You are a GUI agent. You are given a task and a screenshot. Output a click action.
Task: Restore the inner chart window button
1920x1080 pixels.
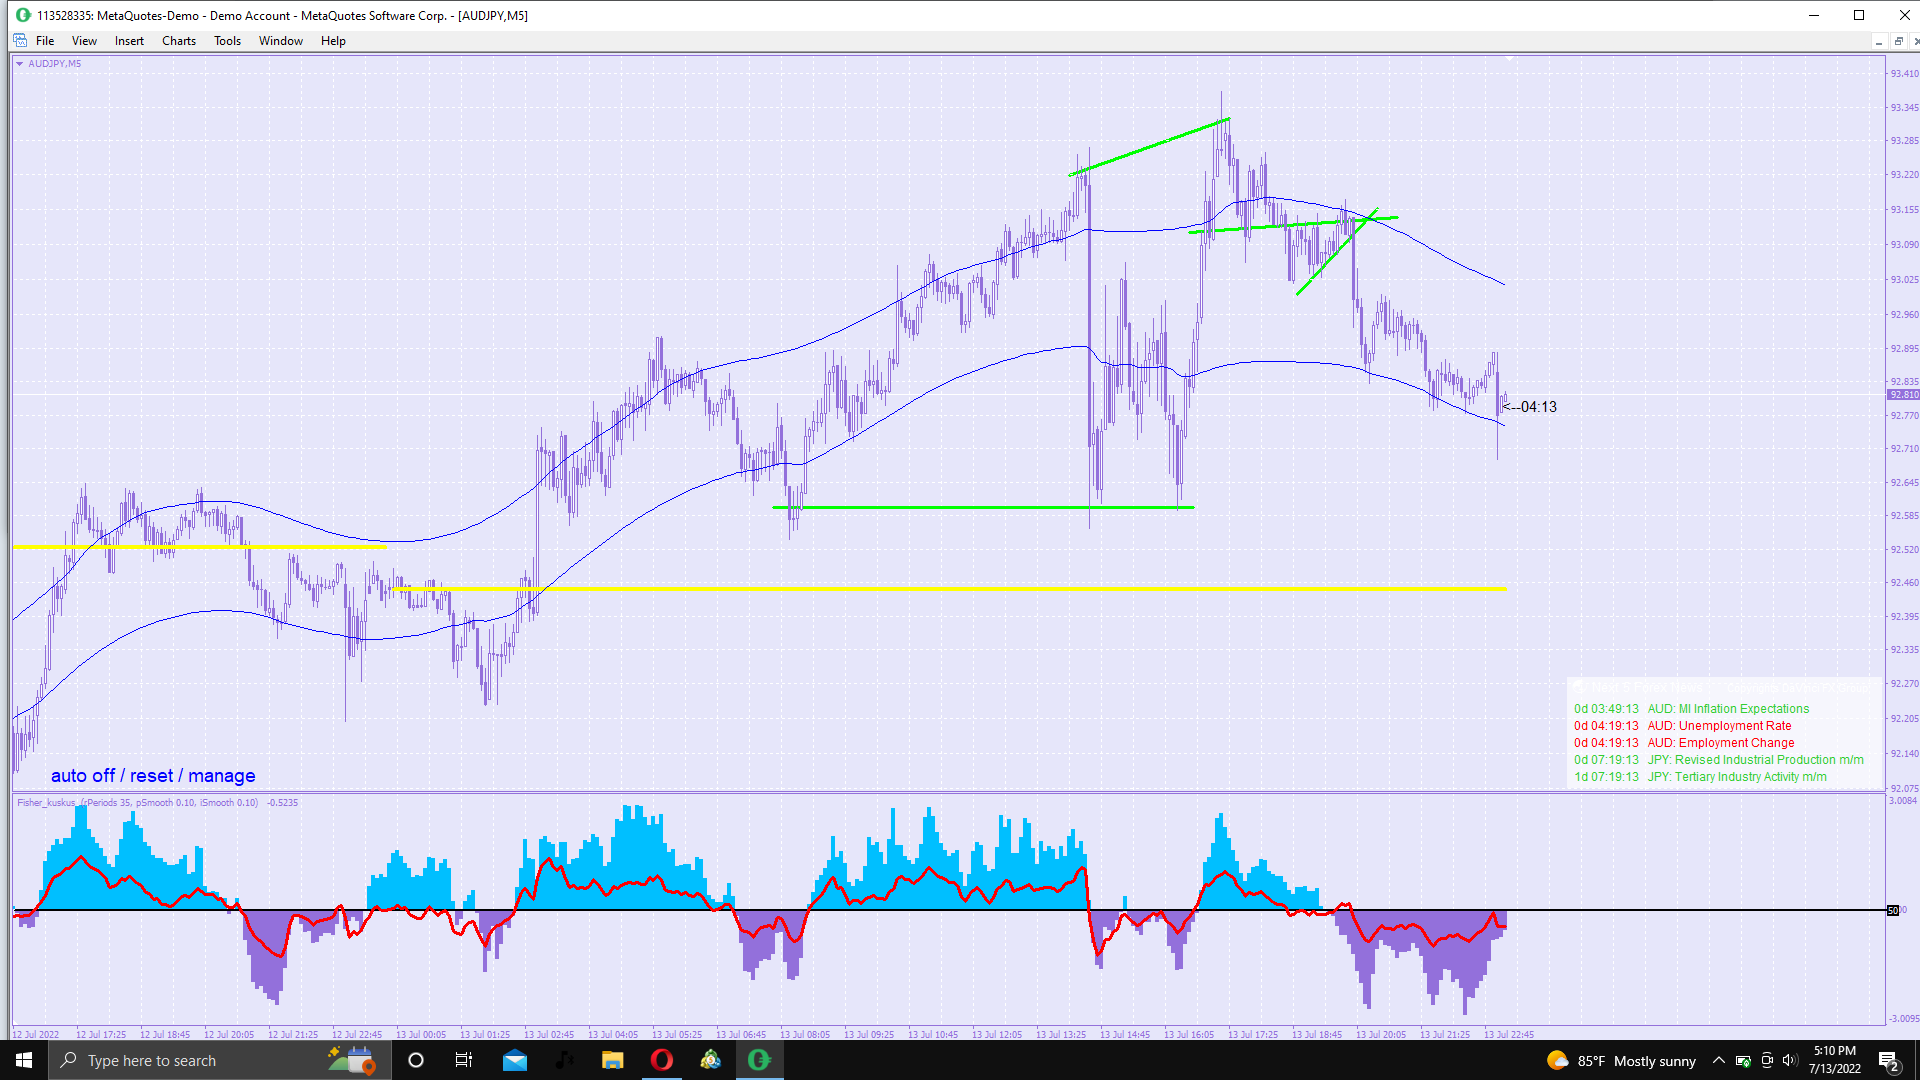click(1898, 41)
